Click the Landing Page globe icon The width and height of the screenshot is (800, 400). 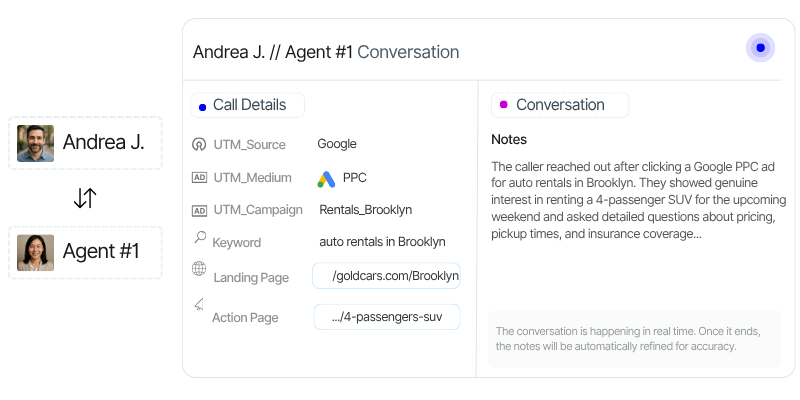click(x=198, y=269)
